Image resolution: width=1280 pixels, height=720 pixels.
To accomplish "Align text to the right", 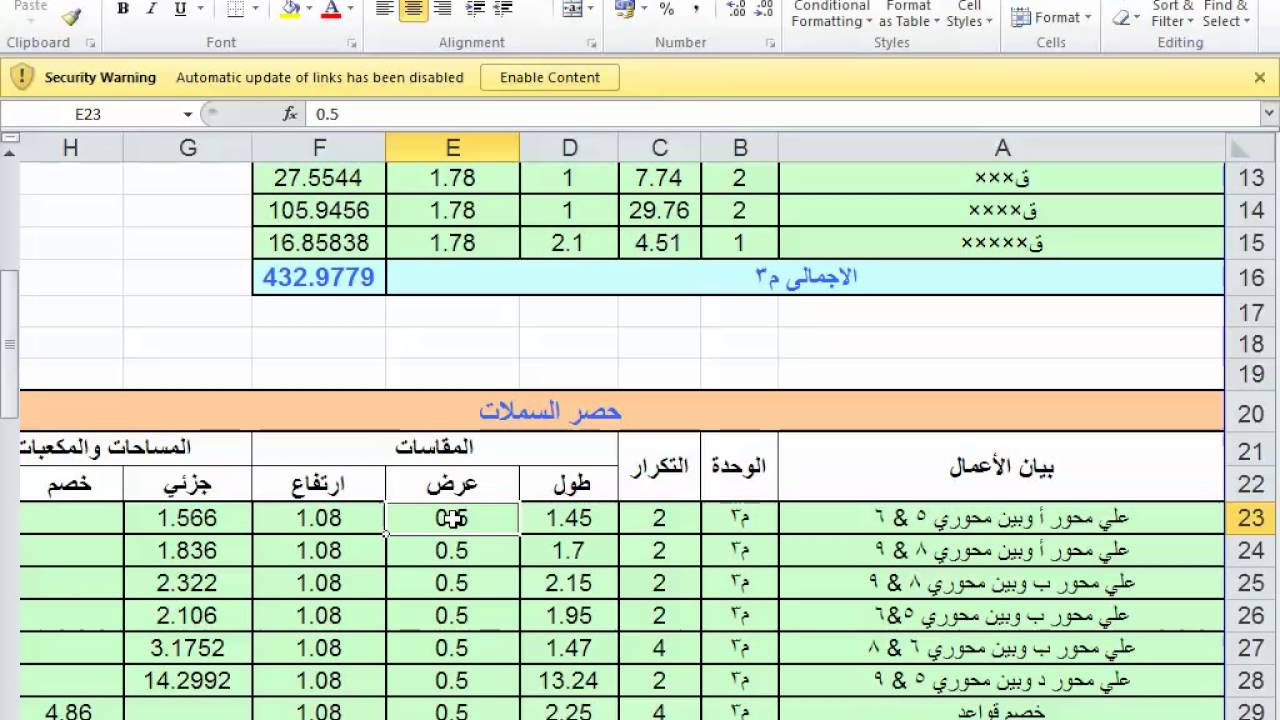I will tap(442, 9).
